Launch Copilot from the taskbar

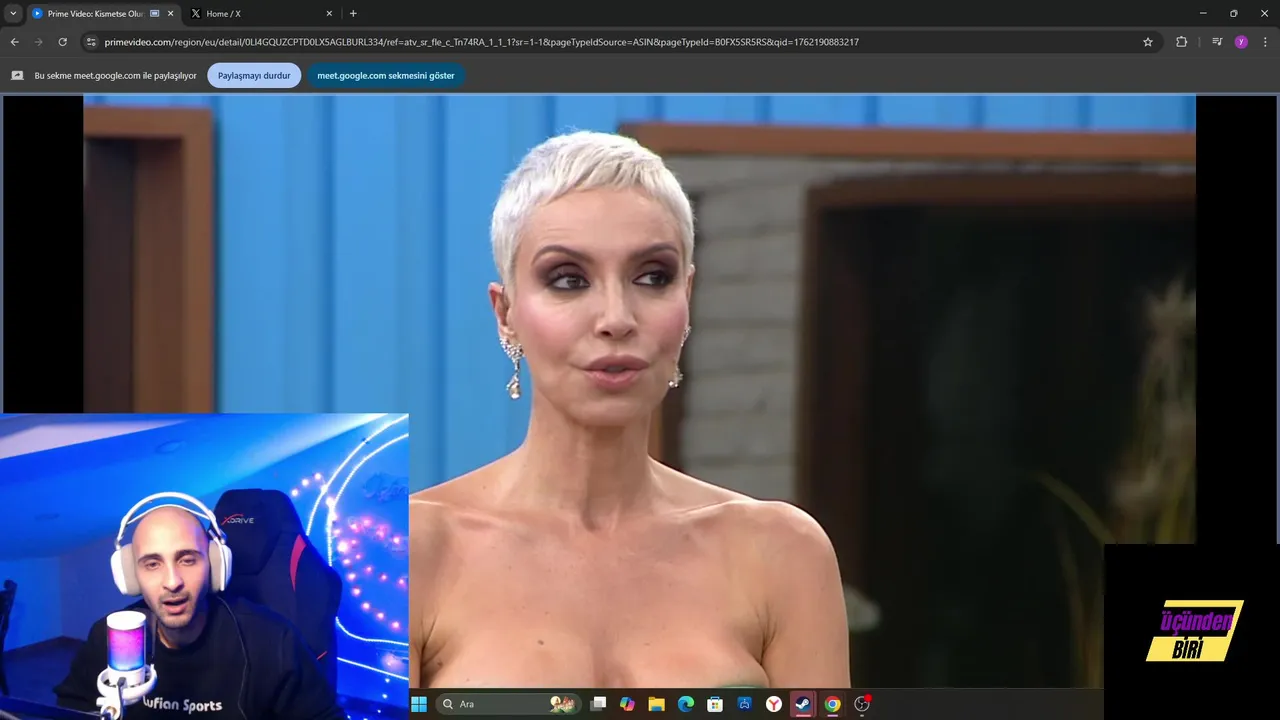pyautogui.click(x=627, y=704)
